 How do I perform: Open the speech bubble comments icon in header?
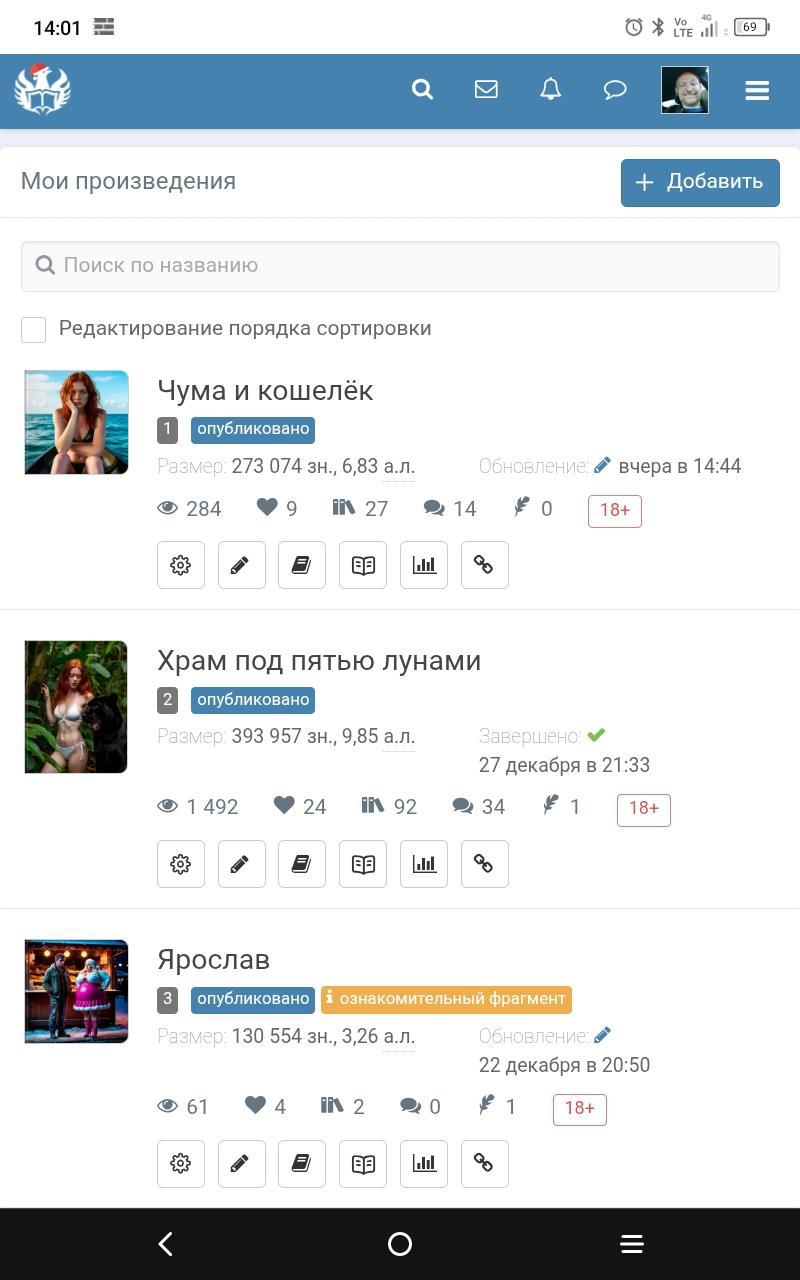coord(615,90)
